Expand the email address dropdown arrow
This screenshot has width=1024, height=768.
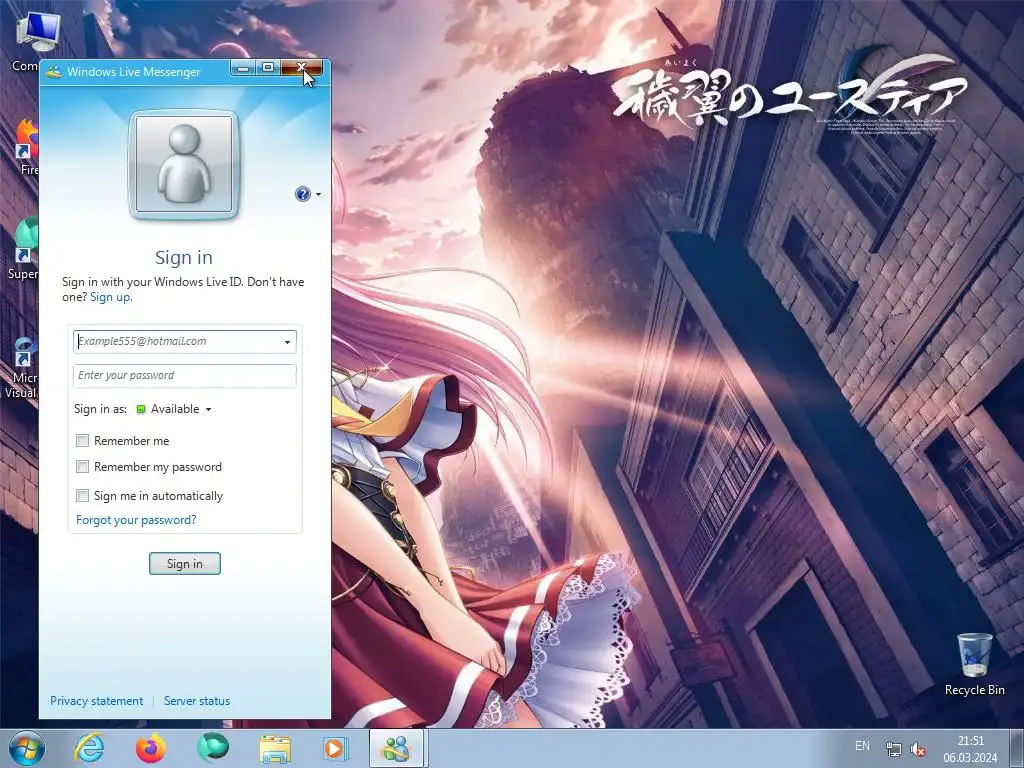point(287,342)
